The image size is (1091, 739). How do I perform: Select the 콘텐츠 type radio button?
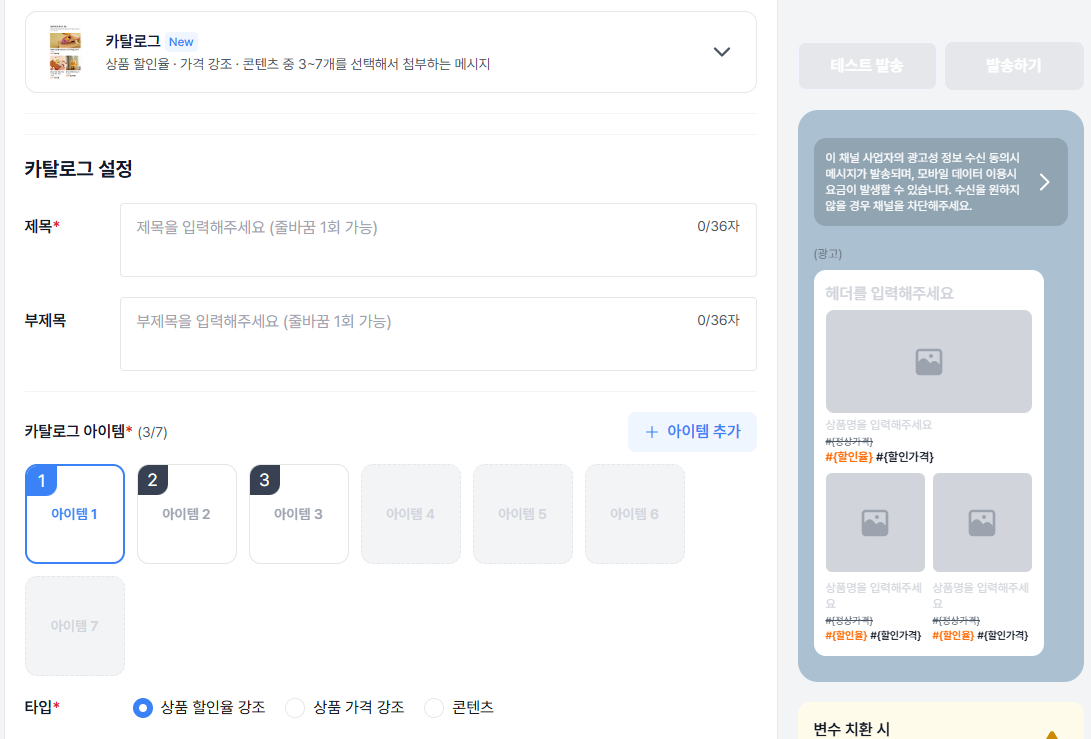click(434, 708)
